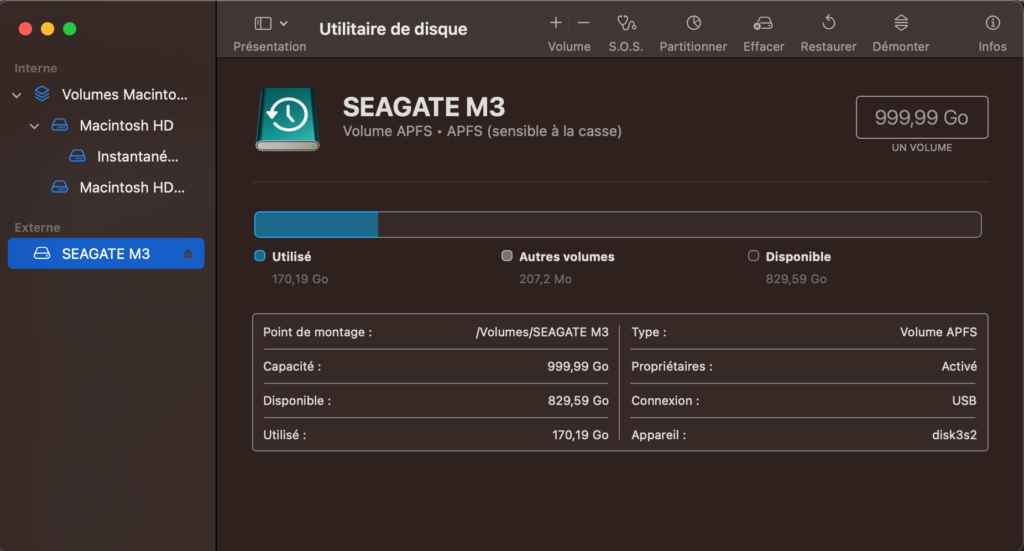Screen dimensions: 1024x551
Task: Click the Utilisé legend label
Action: point(291,257)
